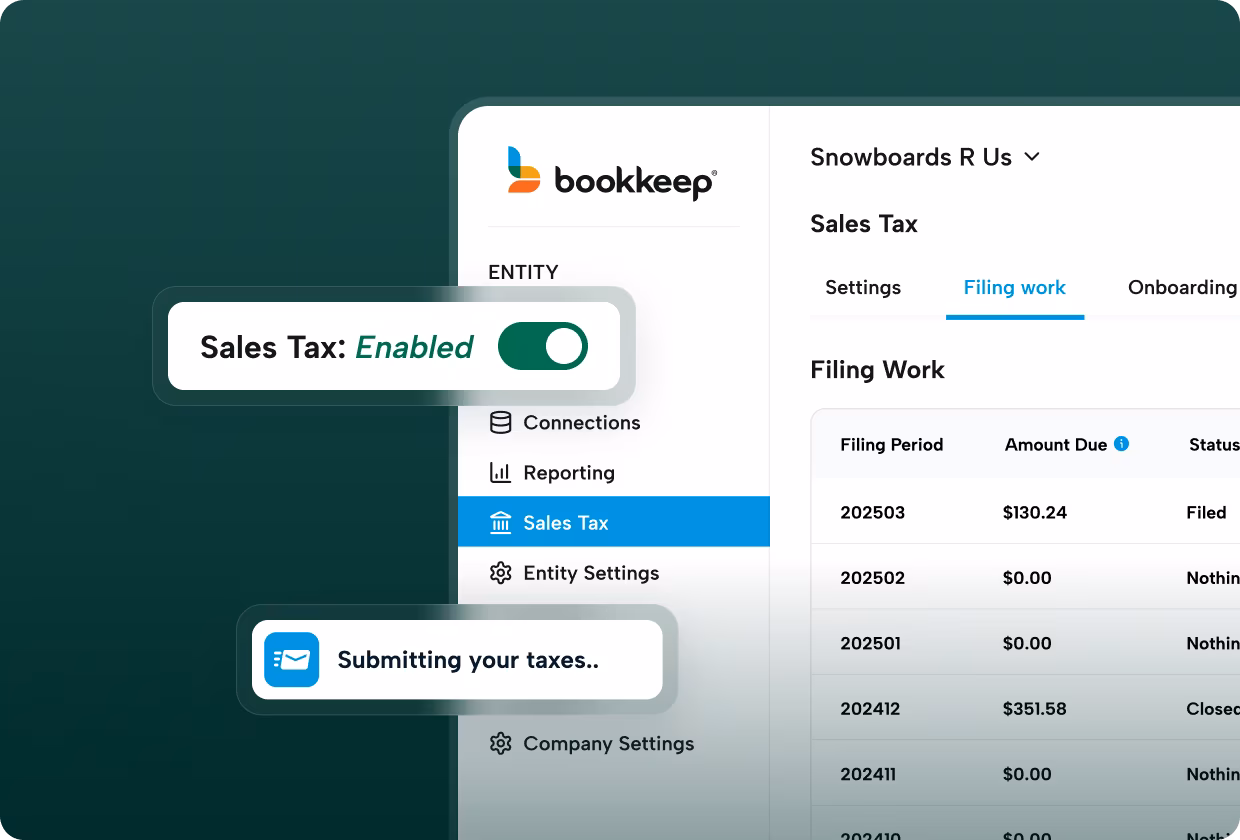Select the Filing work tab

(1015, 288)
